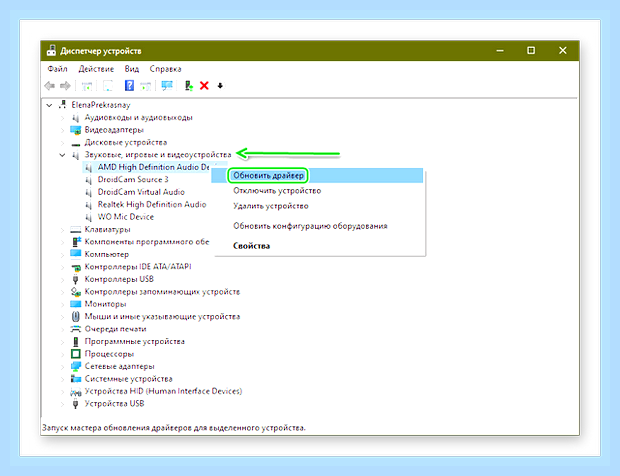Expand the Видеоадаптеры category
This screenshot has height=476, width=620.
[62, 130]
